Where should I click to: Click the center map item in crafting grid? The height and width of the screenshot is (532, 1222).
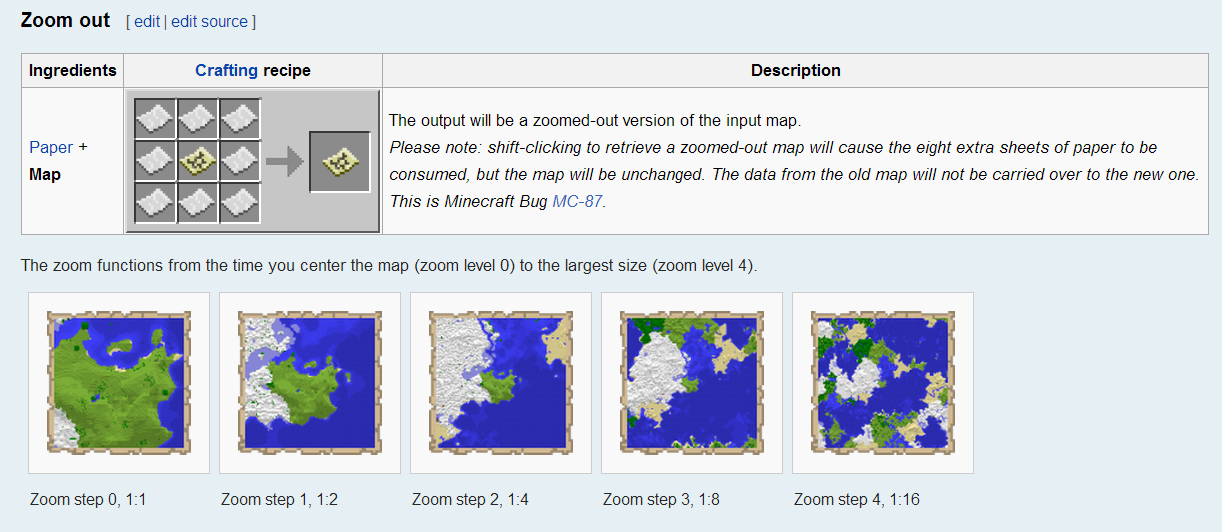click(197, 161)
